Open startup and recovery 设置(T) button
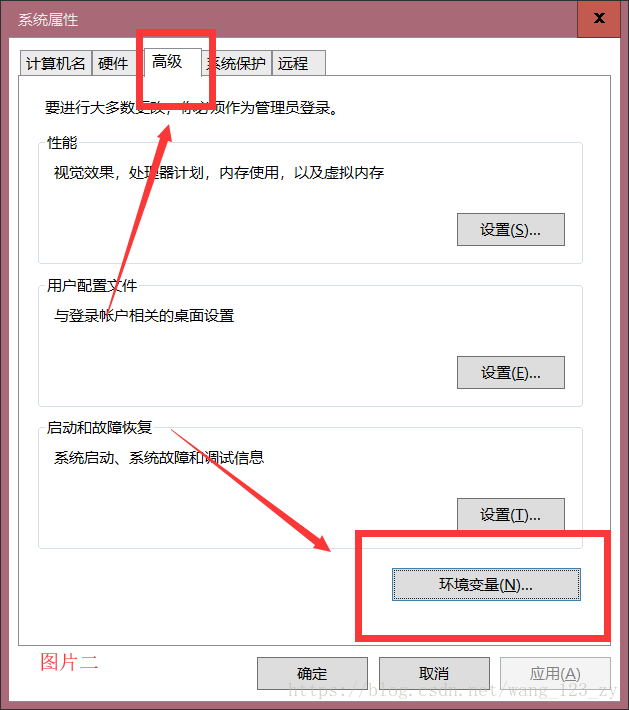629x710 pixels. (x=511, y=514)
